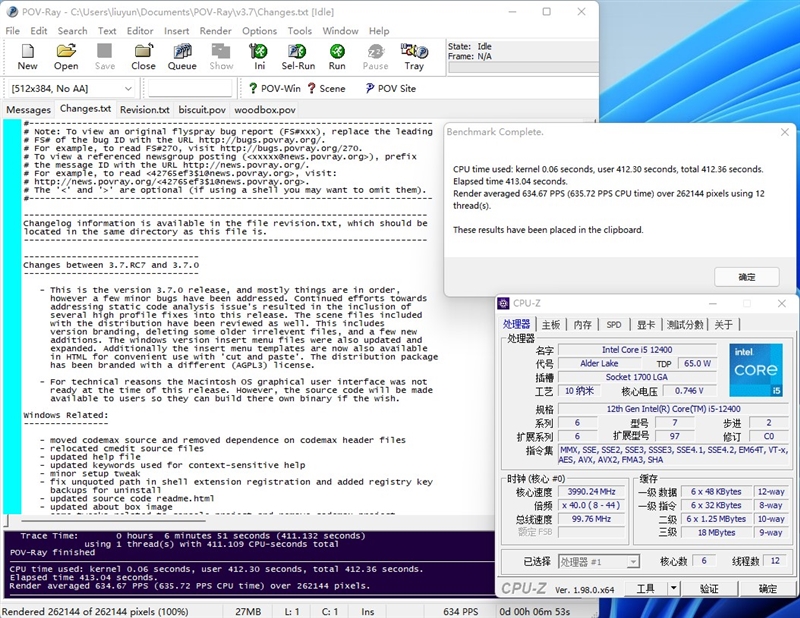Switch to the biscuit.pov tab
Image resolution: width=800 pixels, height=618 pixels.
[203, 109]
